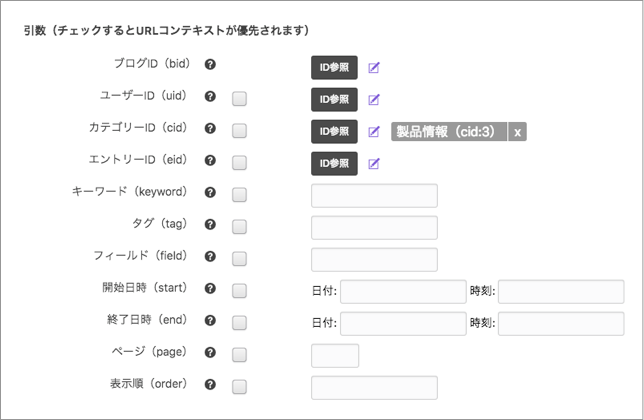Click the edit icon in the エントリーID row
This screenshot has height=420, width=644.
(x=374, y=163)
